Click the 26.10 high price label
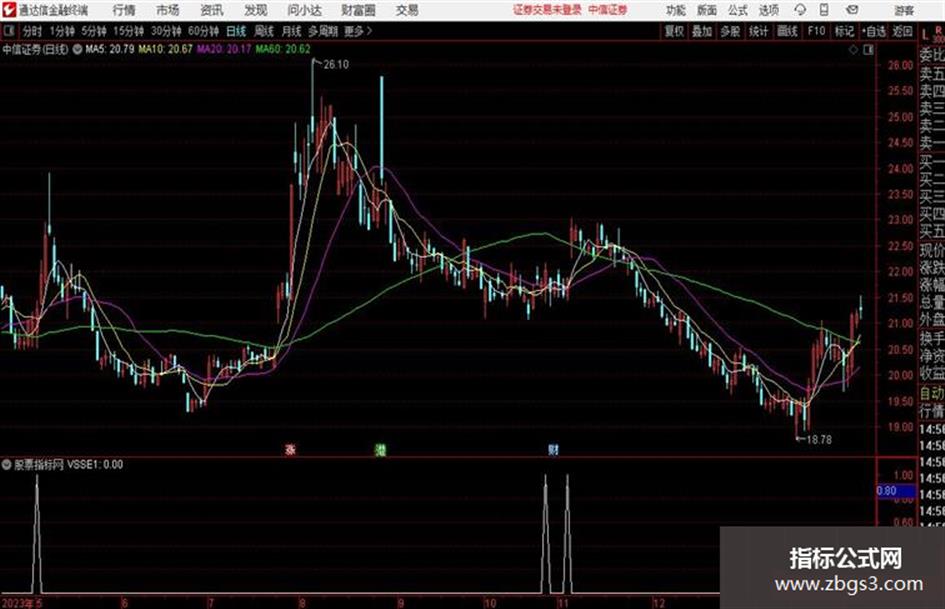Screen dimensions: 945x609 [x=336, y=65]
